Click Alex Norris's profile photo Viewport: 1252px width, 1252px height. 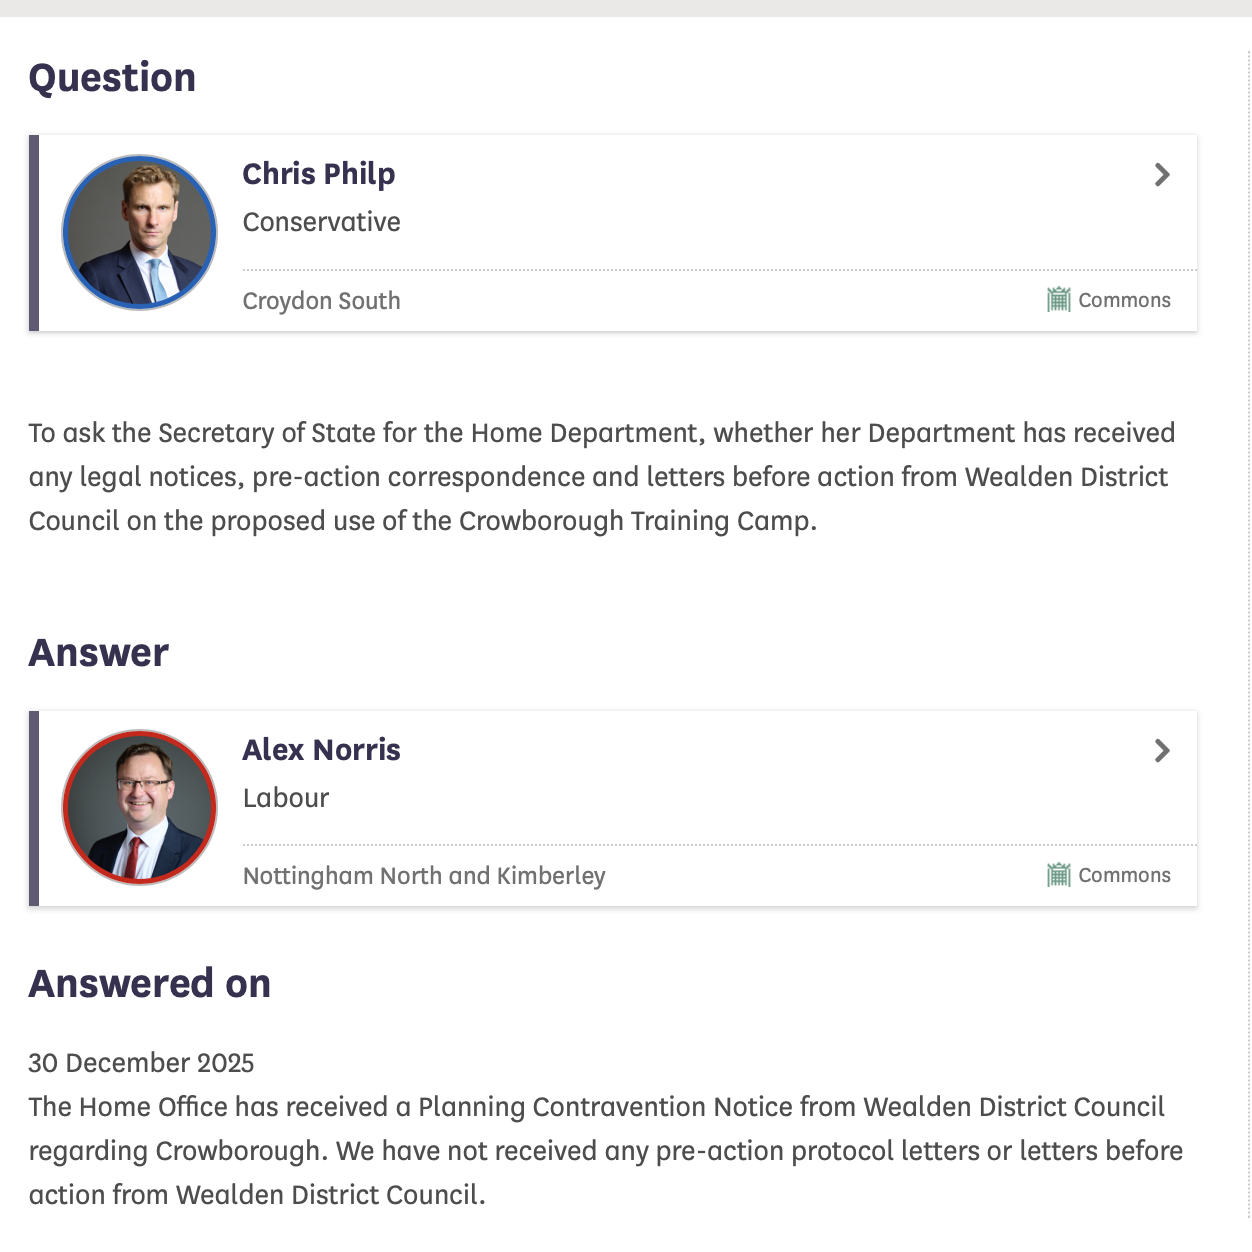coord(139,807)
